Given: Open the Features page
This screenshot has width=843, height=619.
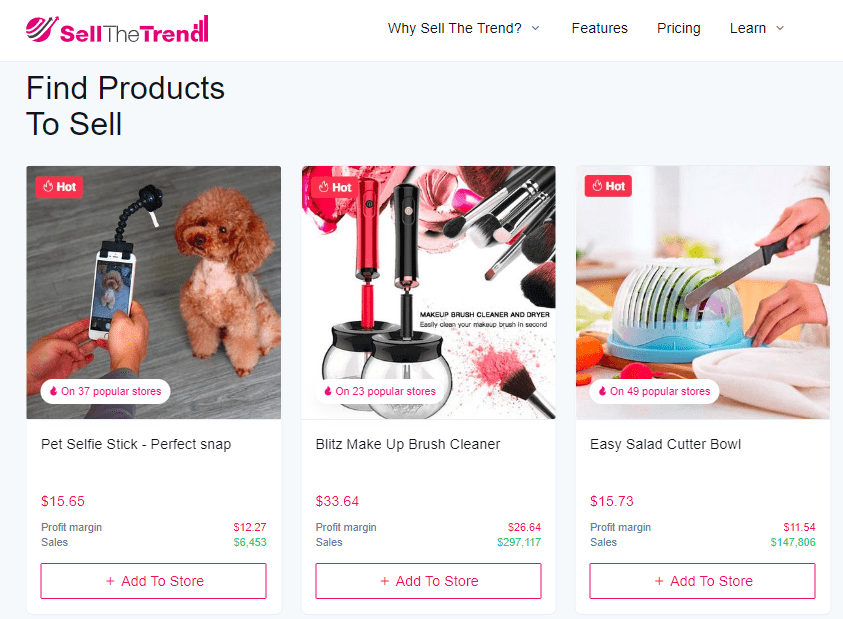Looking at the screenshot, I should 599,28.
